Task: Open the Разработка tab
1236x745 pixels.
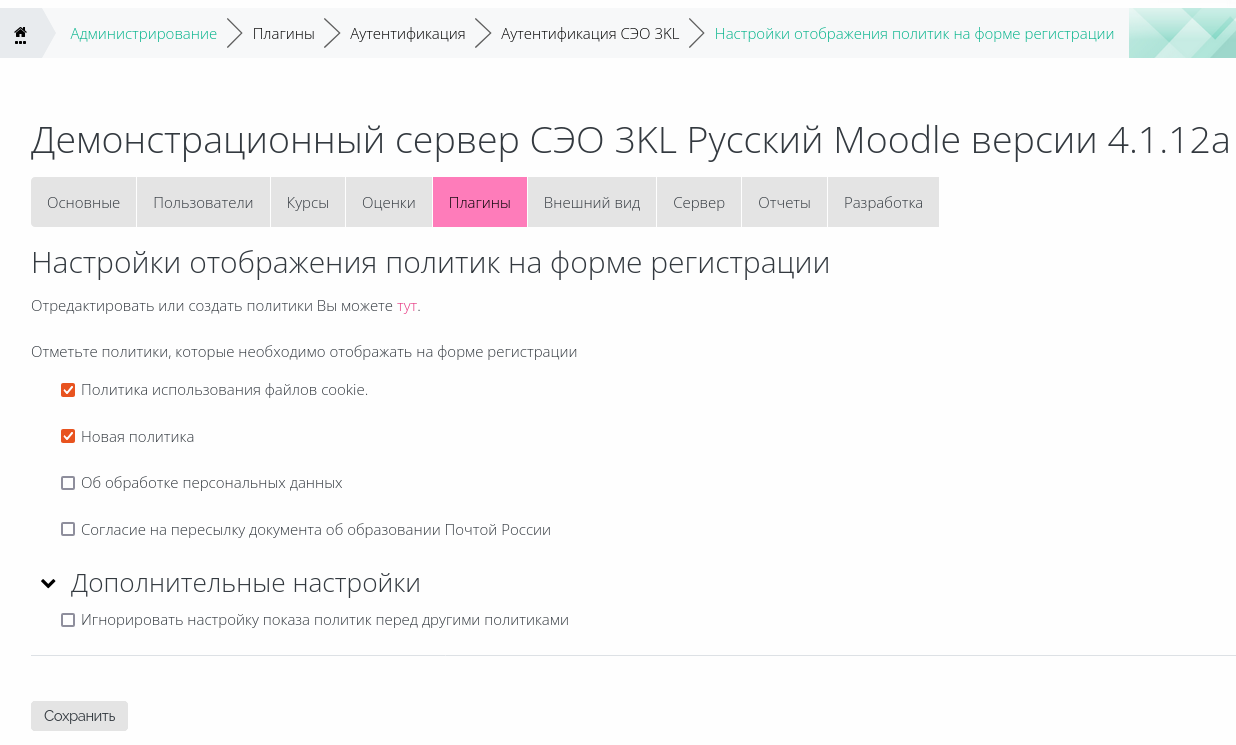Action: (x=883, y=202)
